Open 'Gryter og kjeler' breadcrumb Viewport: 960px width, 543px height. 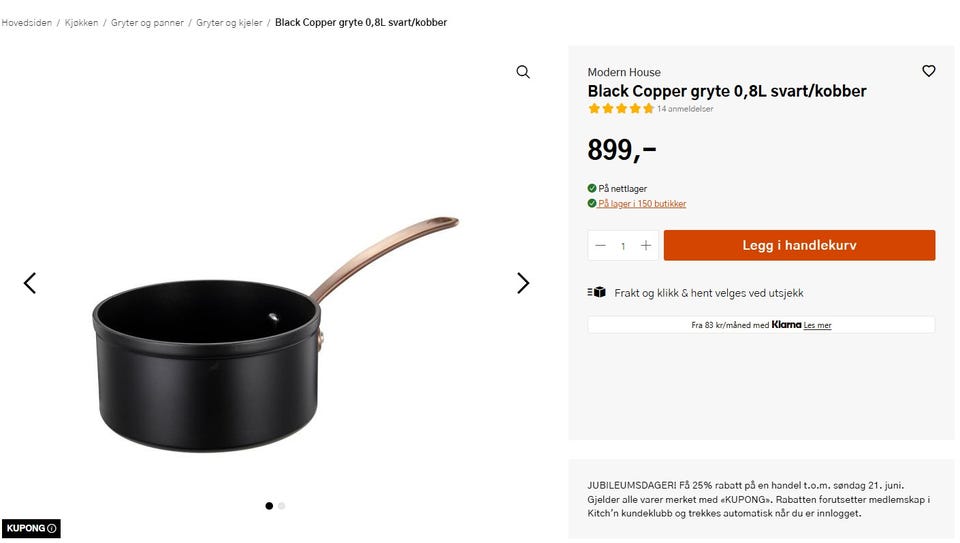pyautogui.click(x=229, y=23)
